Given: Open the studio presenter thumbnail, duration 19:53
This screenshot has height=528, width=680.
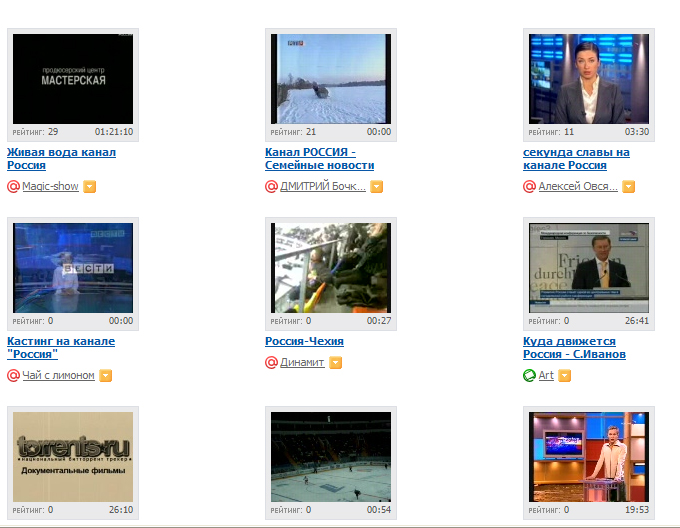Looking at the screenshot, I should click(x=589, y=457).
